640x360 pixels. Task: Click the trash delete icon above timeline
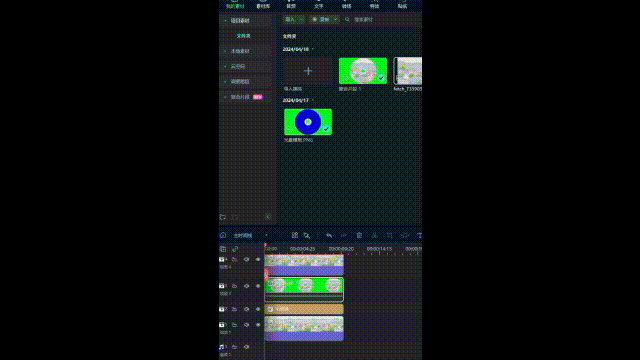click(359, 236)
